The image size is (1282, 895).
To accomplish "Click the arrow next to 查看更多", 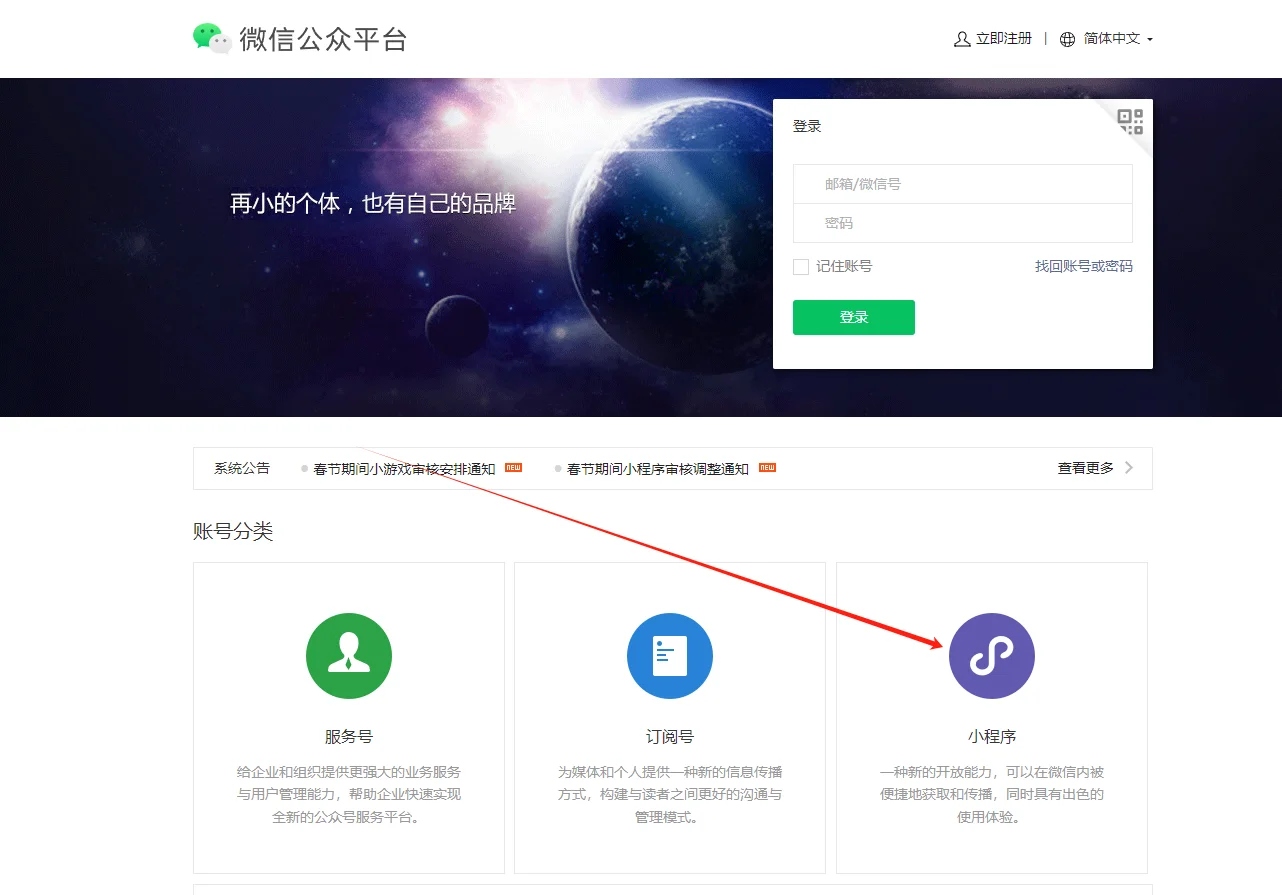I will pyautogui.click(x=1129, y=468).
